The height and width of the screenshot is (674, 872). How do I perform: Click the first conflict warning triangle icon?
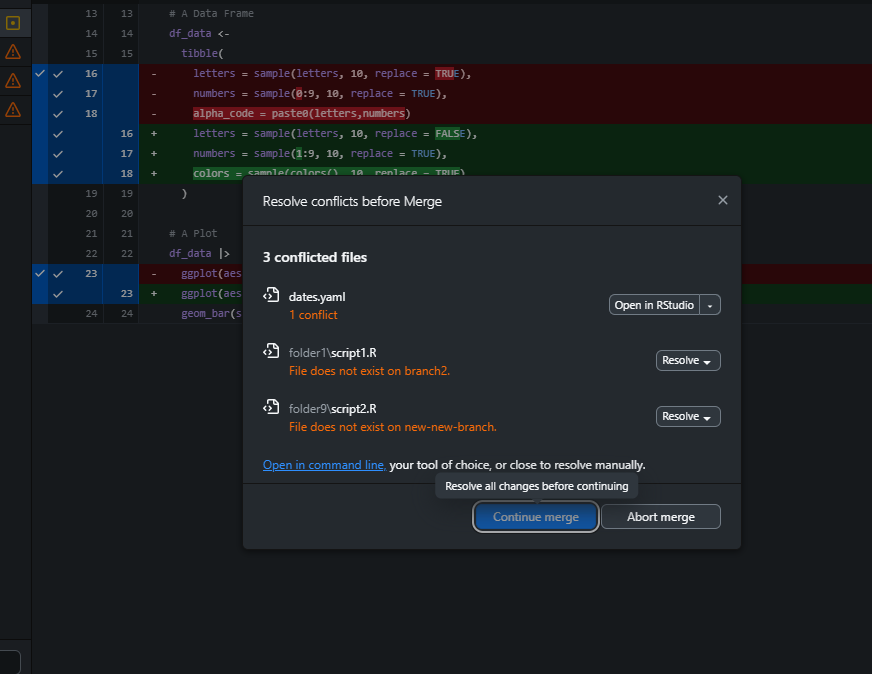click(x=13, y=51)
